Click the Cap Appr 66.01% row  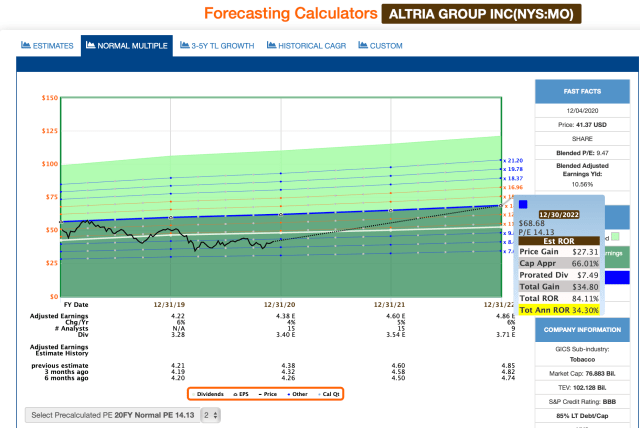[559, 263]
